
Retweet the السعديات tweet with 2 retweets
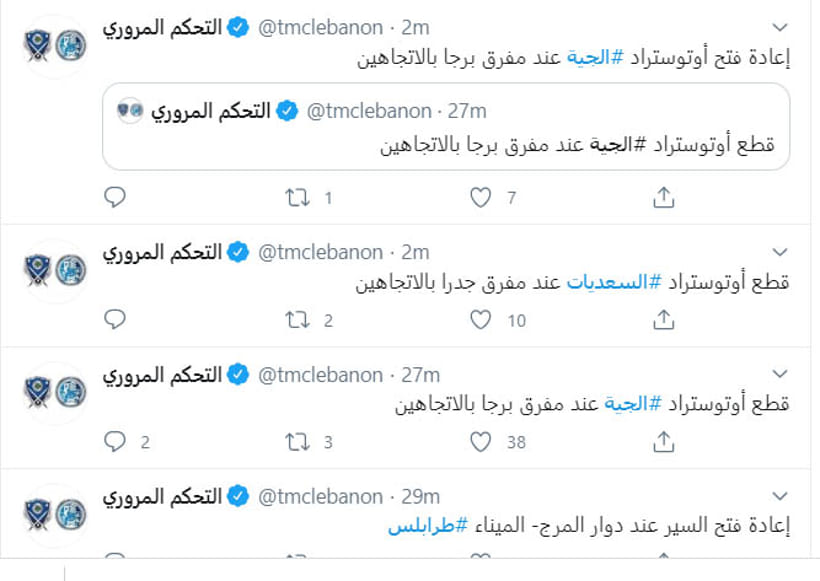click(x=297, y=320)
